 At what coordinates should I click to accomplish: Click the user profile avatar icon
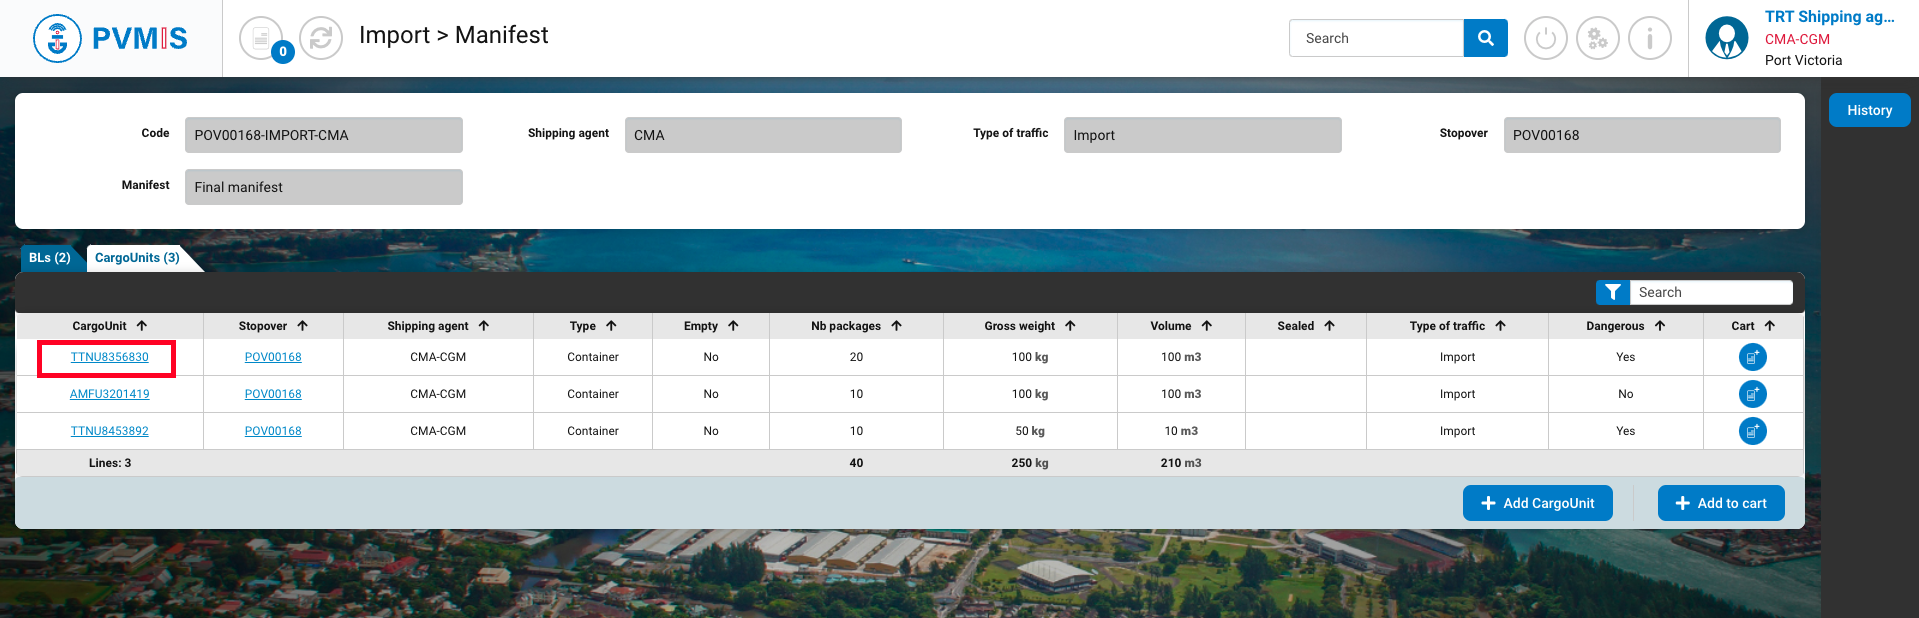tap(1726, 39)
